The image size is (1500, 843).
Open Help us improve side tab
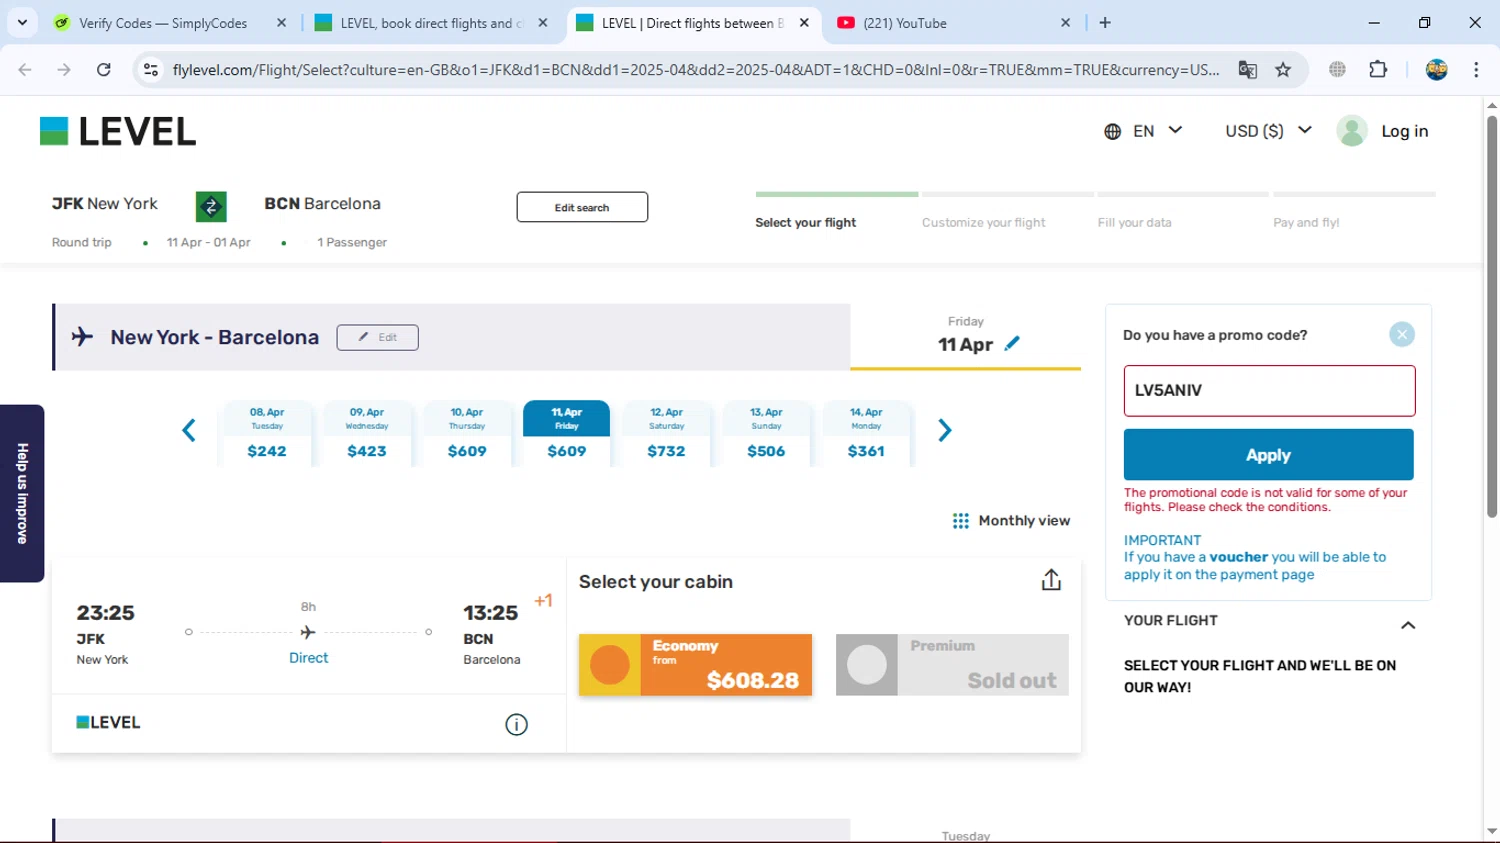click(x=22, y=493)
